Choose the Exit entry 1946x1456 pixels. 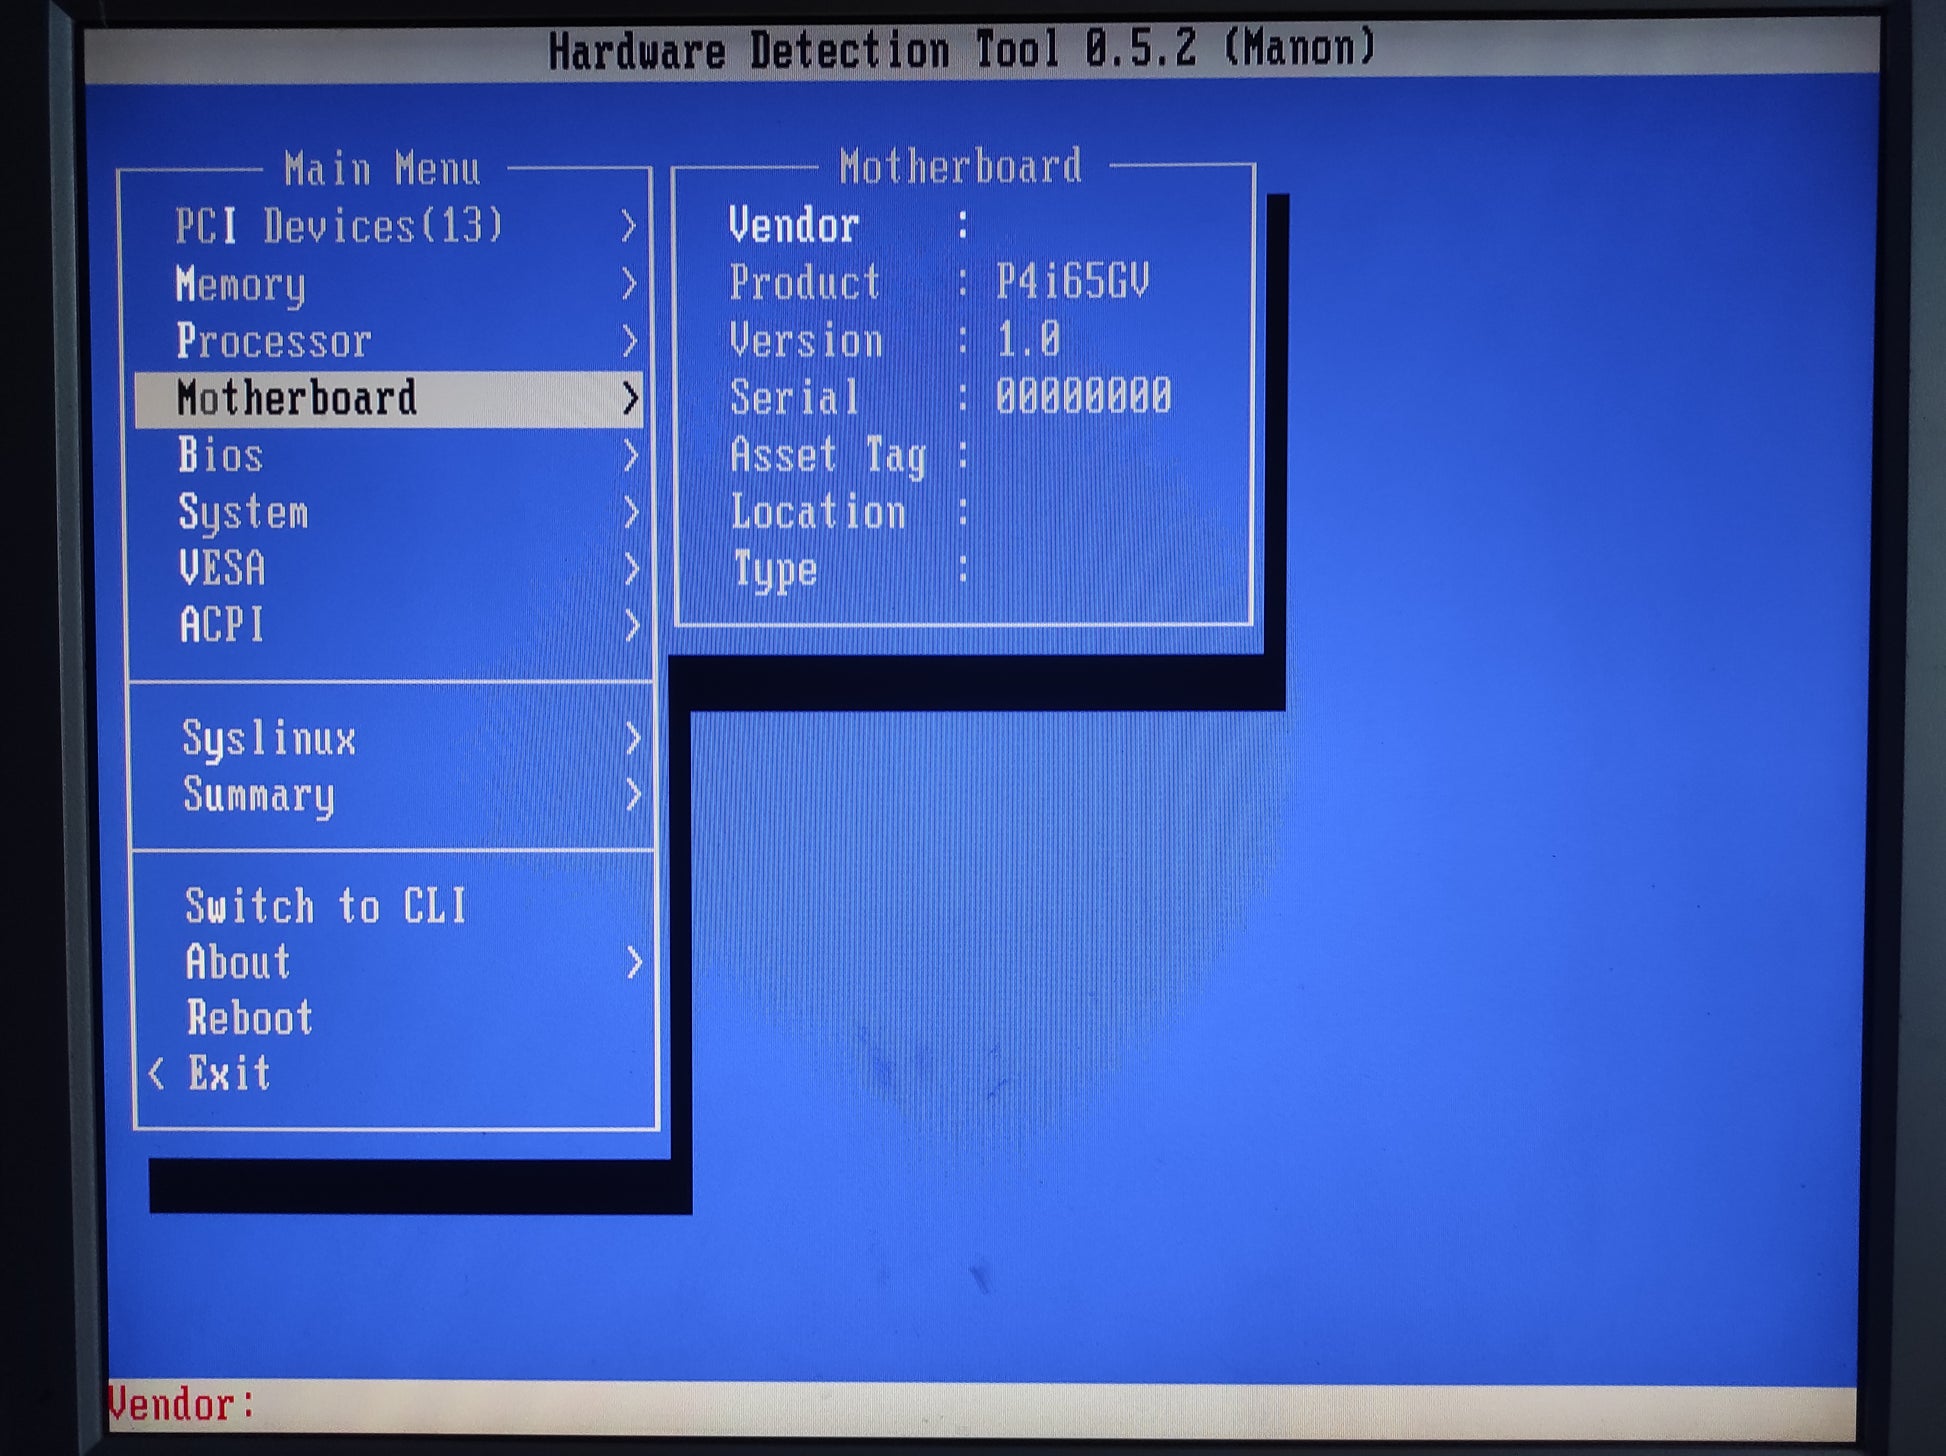[x=229, y=1074]
